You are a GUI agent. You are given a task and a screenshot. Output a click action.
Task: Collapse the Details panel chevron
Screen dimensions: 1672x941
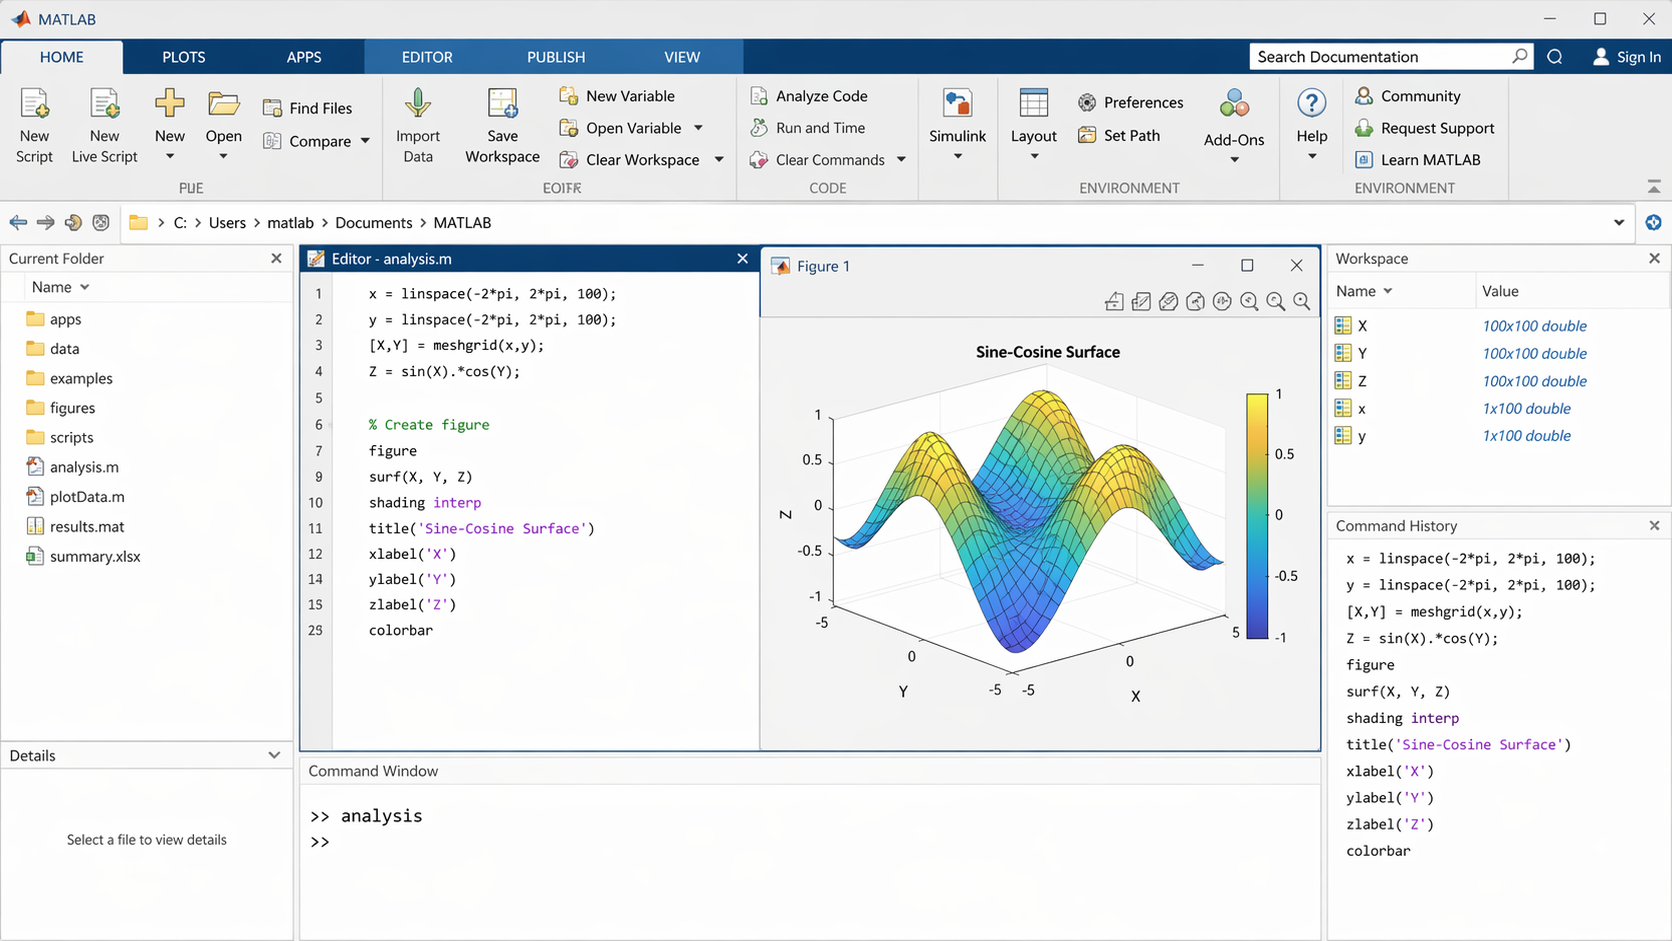274,755
